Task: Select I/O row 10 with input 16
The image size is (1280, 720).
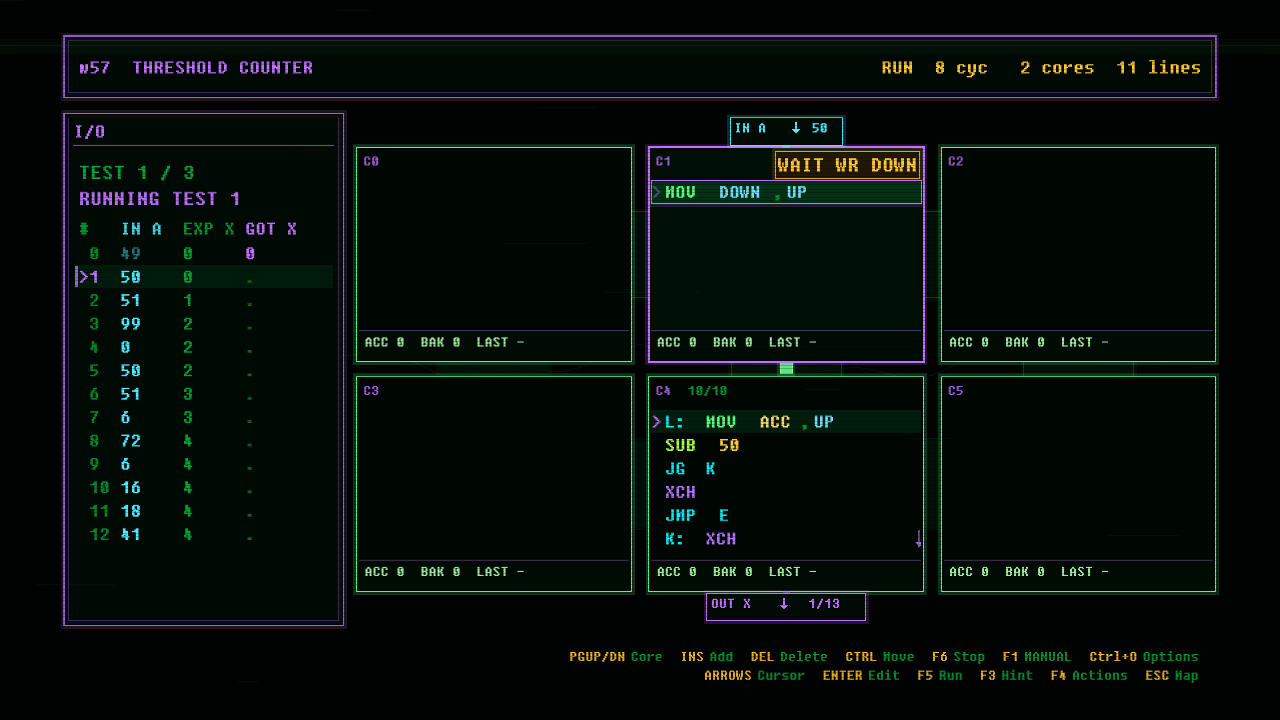Action: (204, 488)
